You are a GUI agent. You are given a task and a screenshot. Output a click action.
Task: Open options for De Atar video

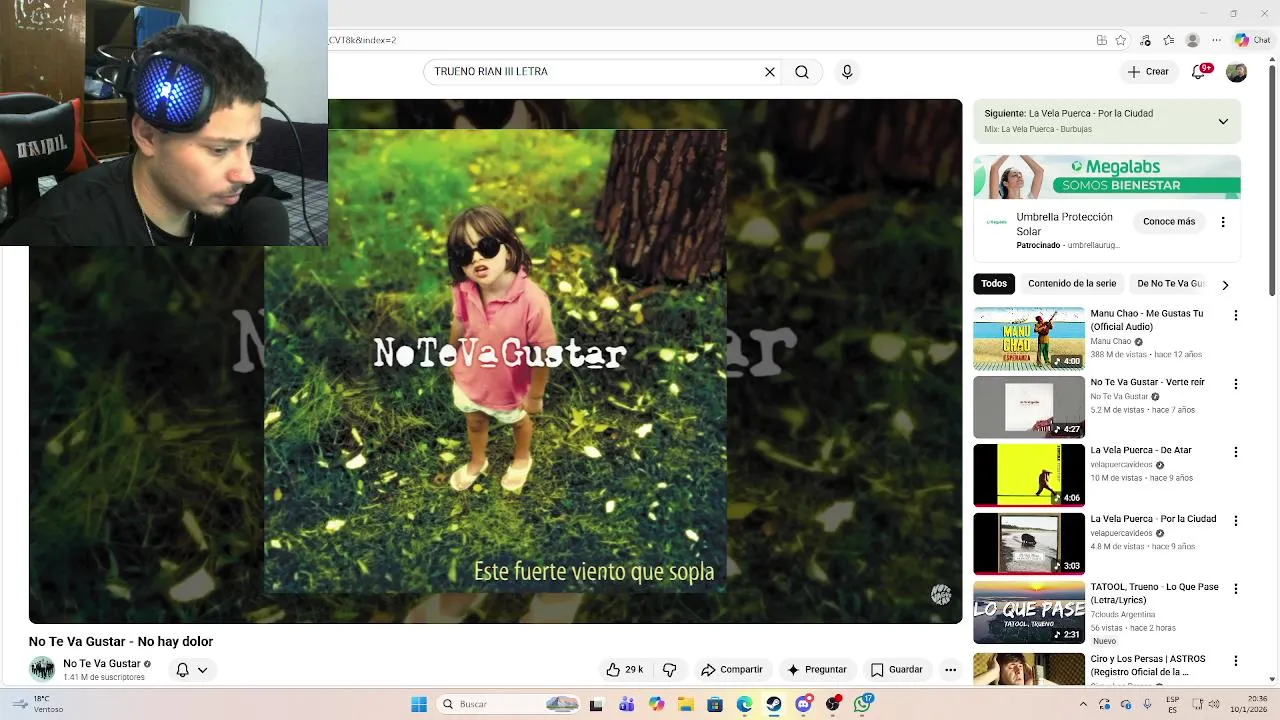point(1236,452)
